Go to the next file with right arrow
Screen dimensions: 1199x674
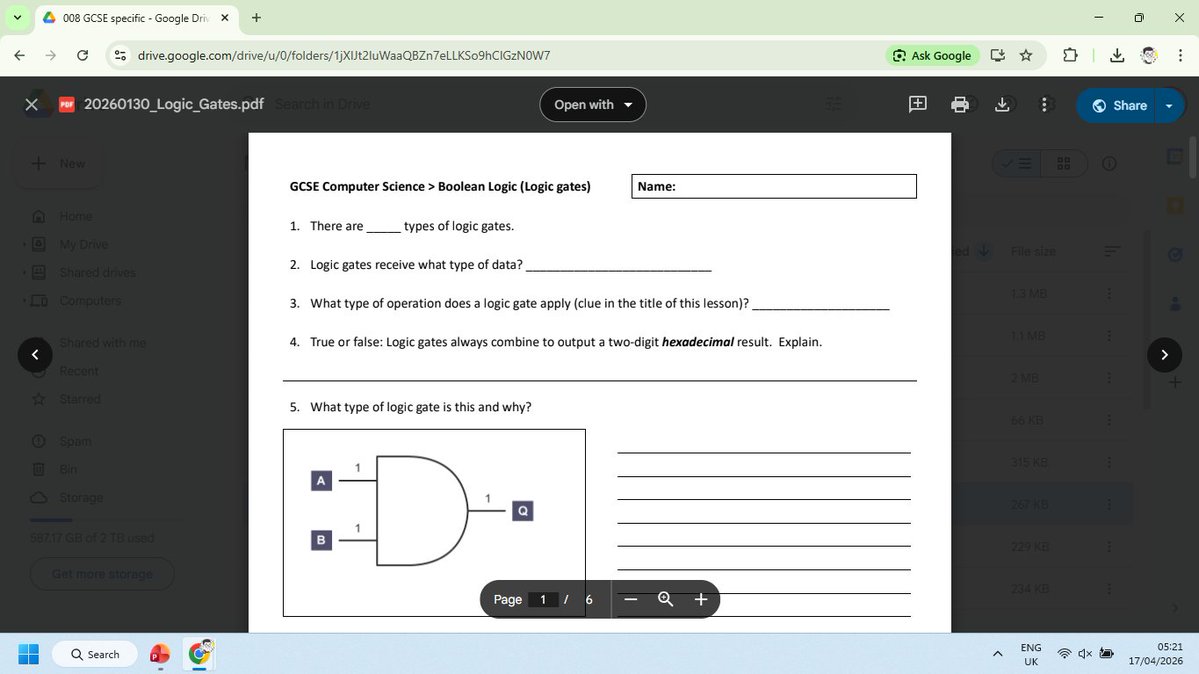click(x=1164, y=354)
